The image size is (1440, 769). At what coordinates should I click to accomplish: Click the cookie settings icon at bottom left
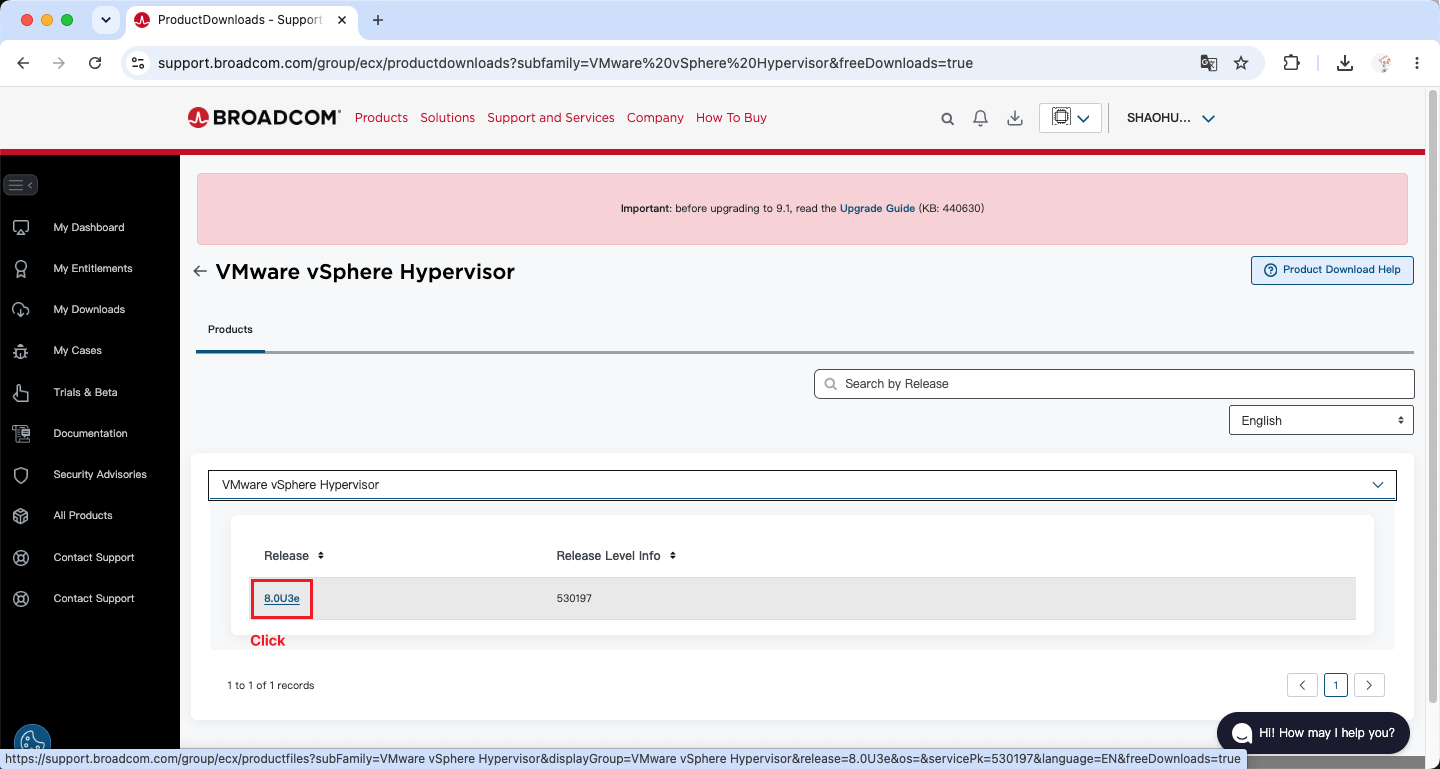point(32,742)
